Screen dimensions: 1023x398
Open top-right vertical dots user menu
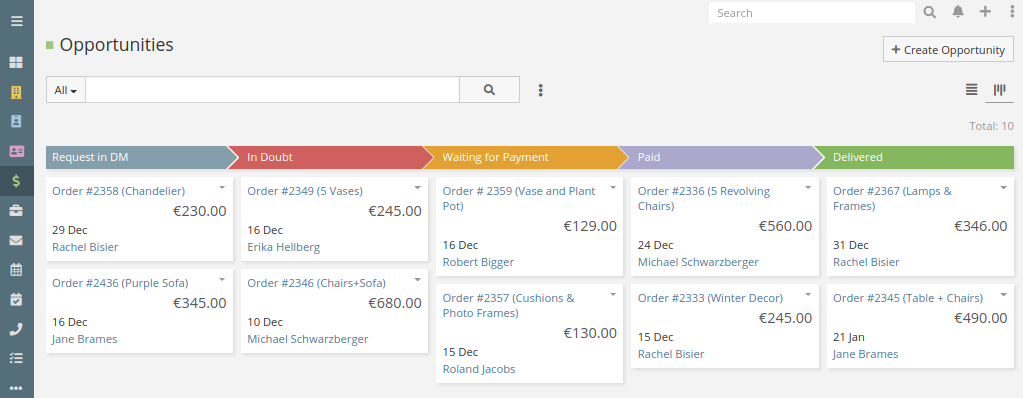click(1011, 12)
